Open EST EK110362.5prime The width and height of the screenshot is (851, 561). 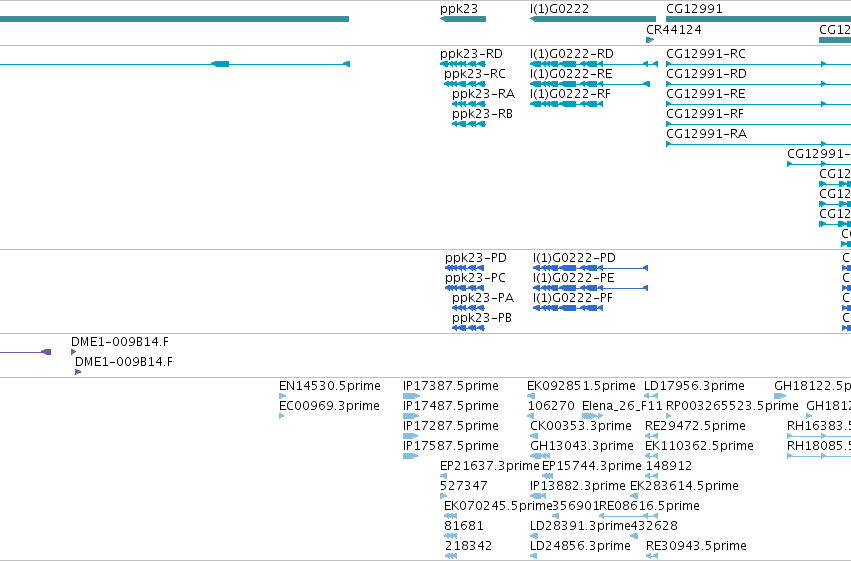click(x=699, y=446)
